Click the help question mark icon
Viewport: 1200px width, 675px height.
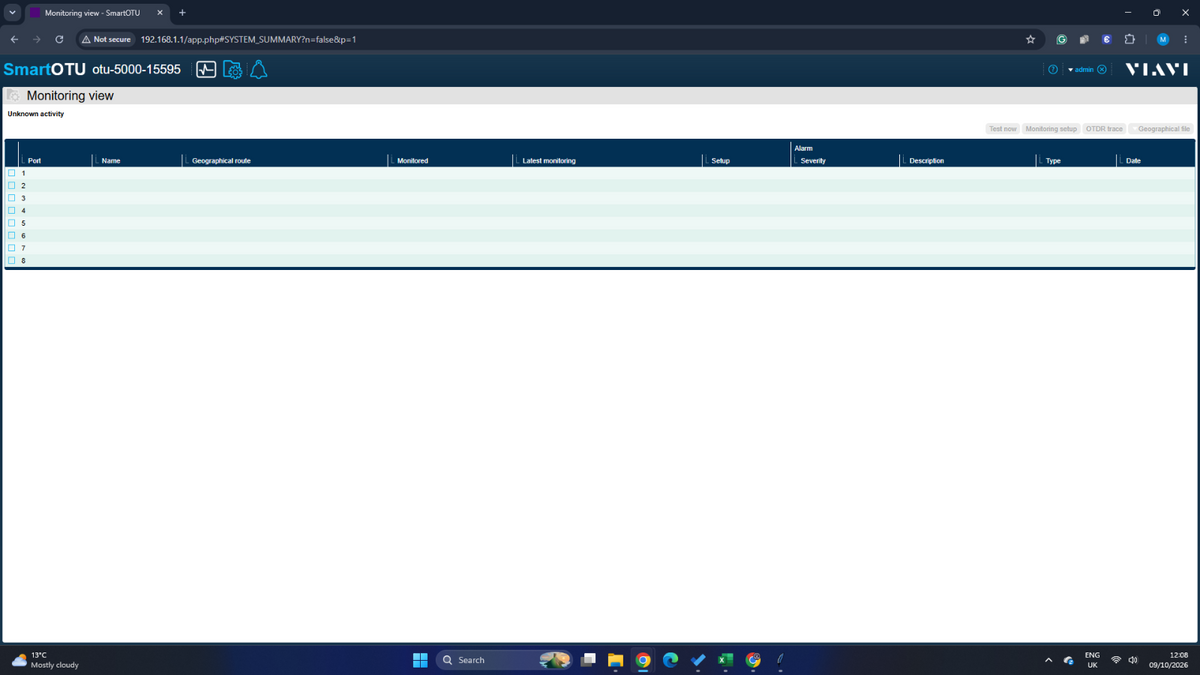point(1053,70)
